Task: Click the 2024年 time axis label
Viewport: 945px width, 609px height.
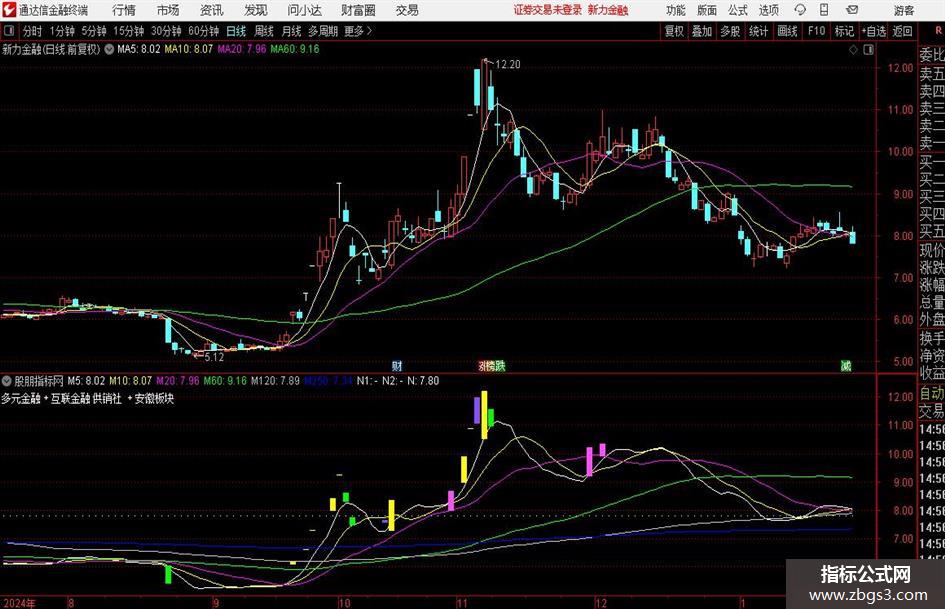Action: tap(19, 603)
